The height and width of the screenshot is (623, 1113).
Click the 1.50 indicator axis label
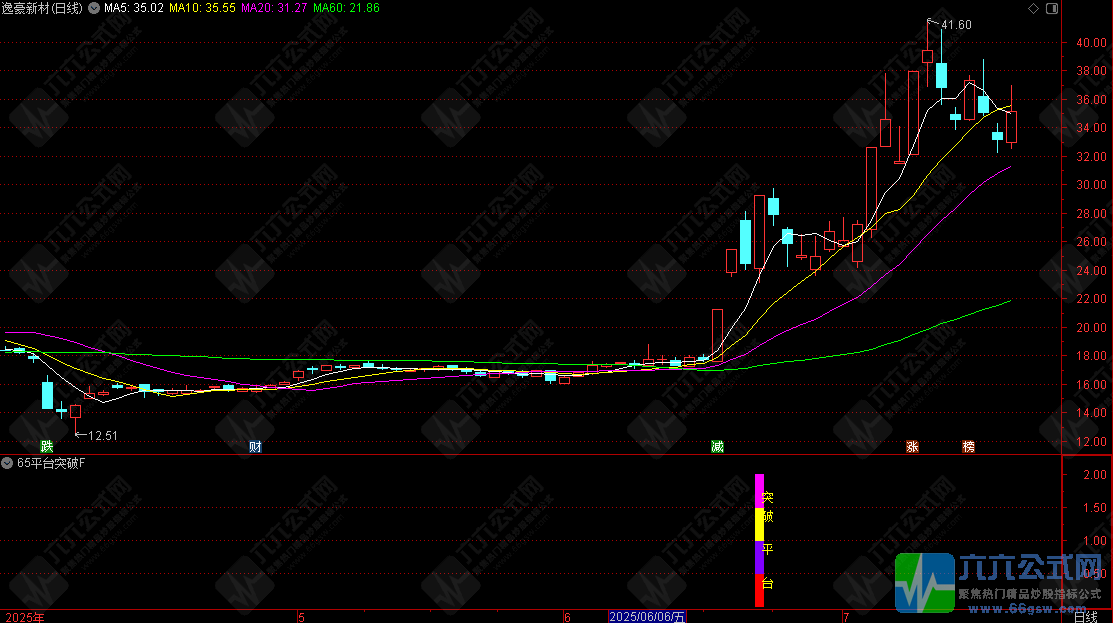1095,507
